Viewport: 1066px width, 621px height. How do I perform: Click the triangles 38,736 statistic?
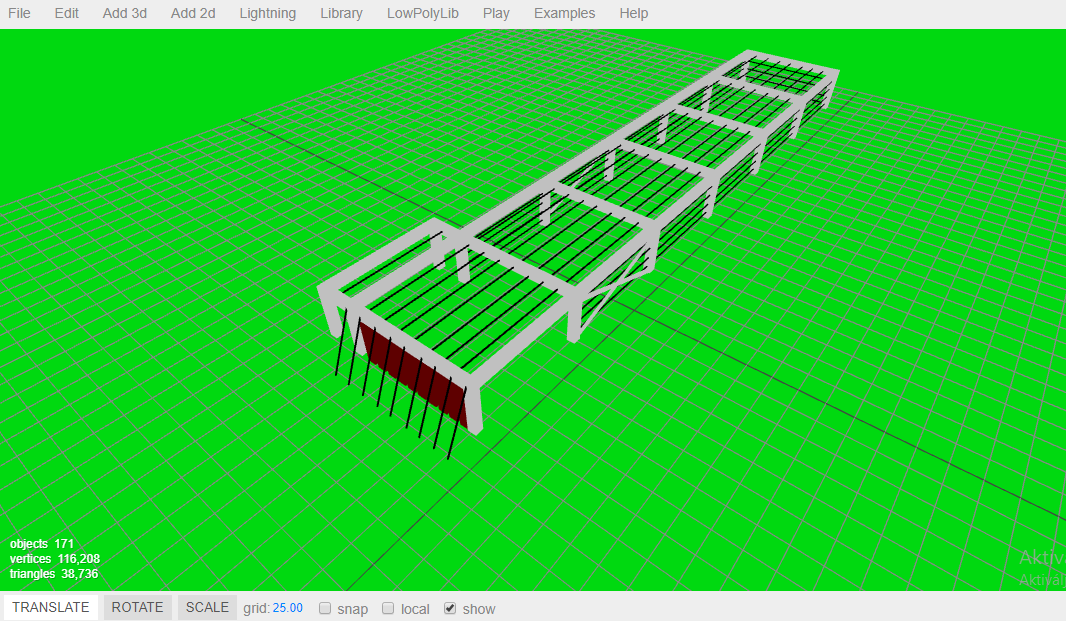coord(54,573)
